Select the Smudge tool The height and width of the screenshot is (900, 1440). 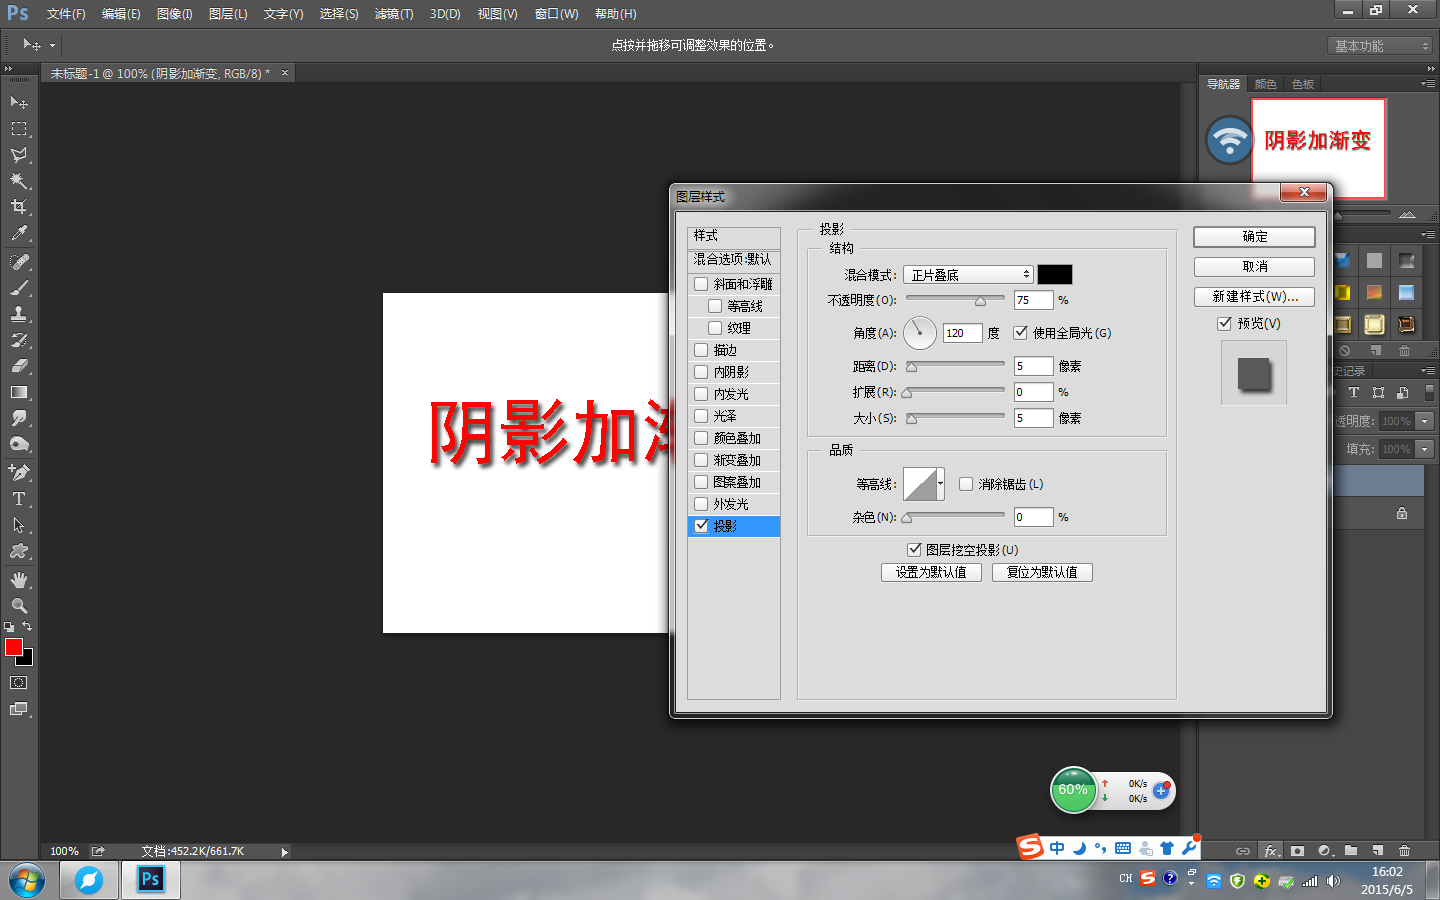(x=19, y=418)
